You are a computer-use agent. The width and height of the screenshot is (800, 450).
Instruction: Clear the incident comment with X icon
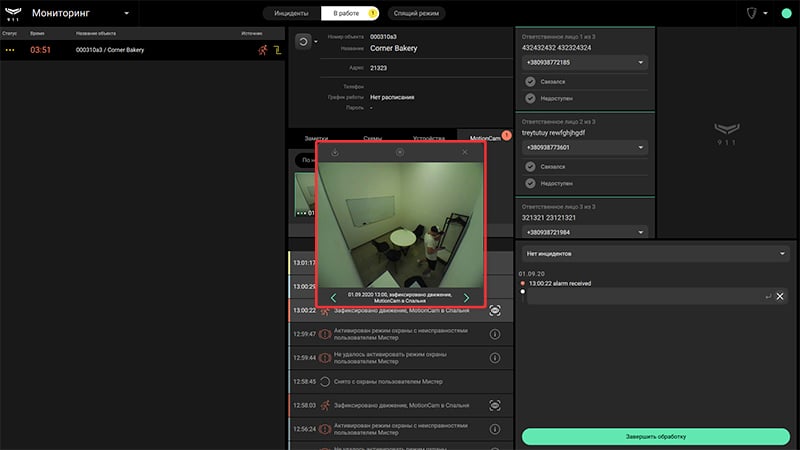pos(780,296)
